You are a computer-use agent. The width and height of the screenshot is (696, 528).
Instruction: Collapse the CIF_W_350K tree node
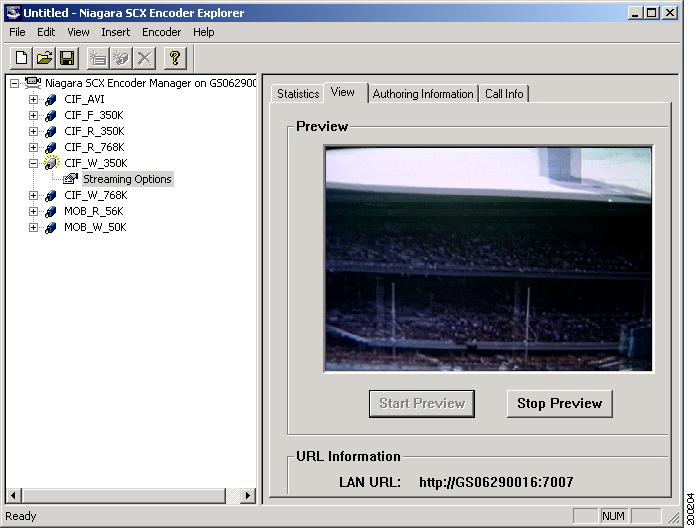(x=33, y=163)
